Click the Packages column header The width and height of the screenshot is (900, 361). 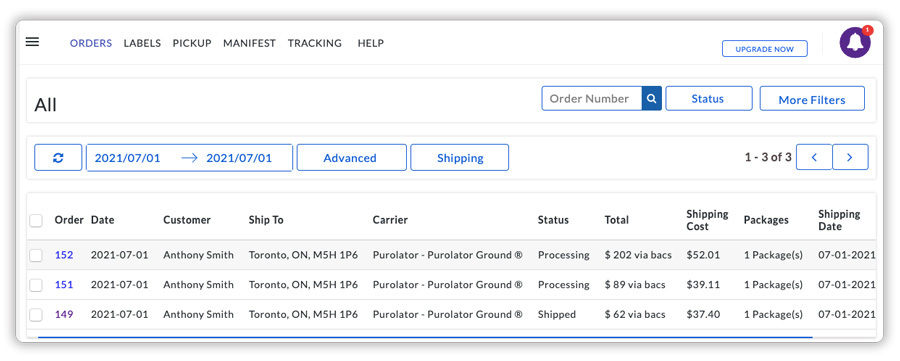pos(766,220)
